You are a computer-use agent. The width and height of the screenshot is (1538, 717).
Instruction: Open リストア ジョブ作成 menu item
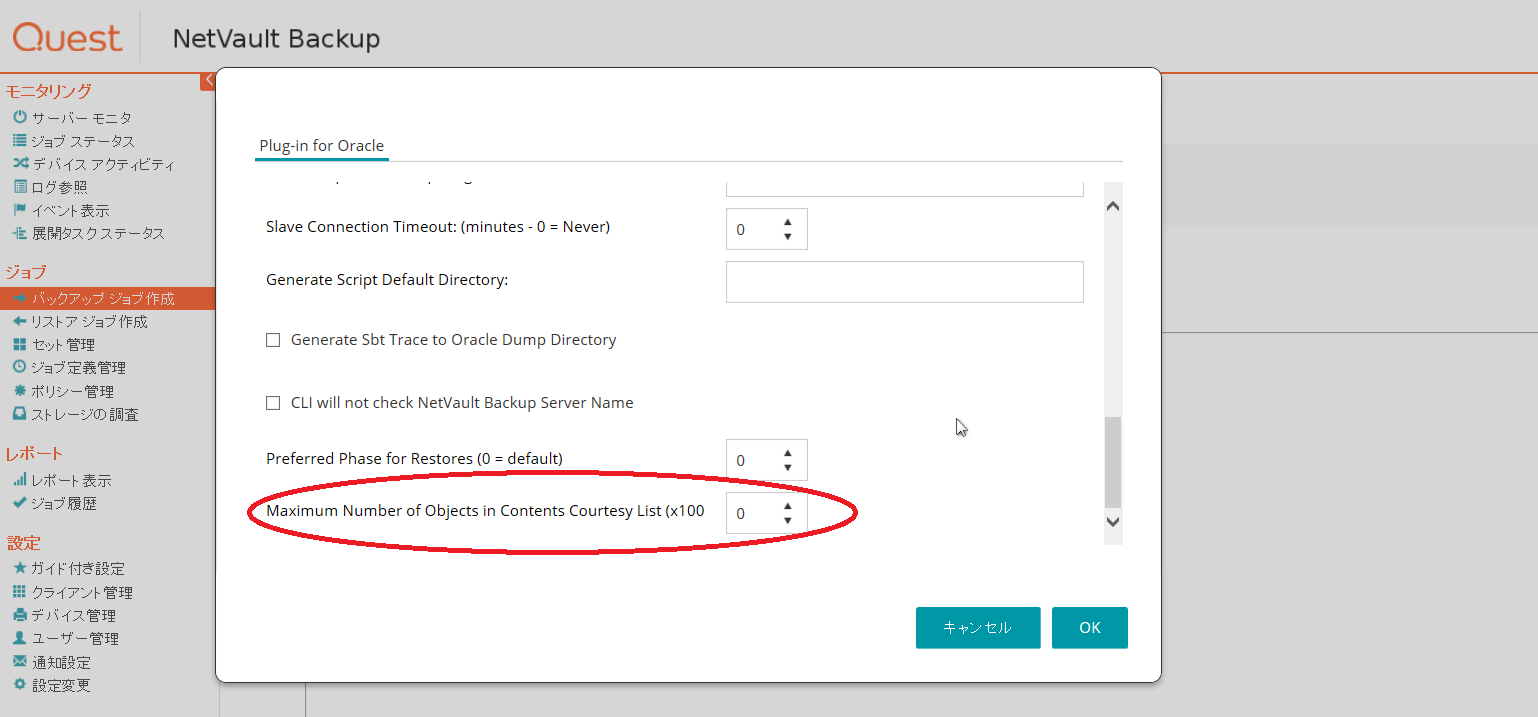pos(89,321)
